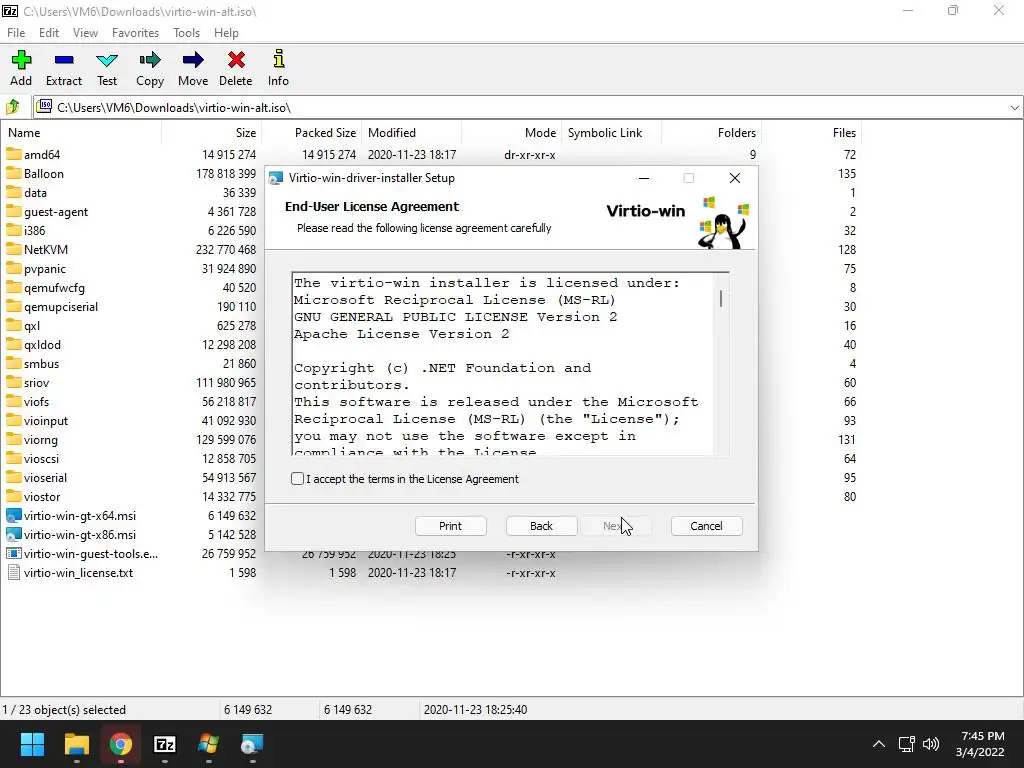This screenshot has height=768, width=1024.
Task: Open the clock and date panel
Action: tap(981, 744)
